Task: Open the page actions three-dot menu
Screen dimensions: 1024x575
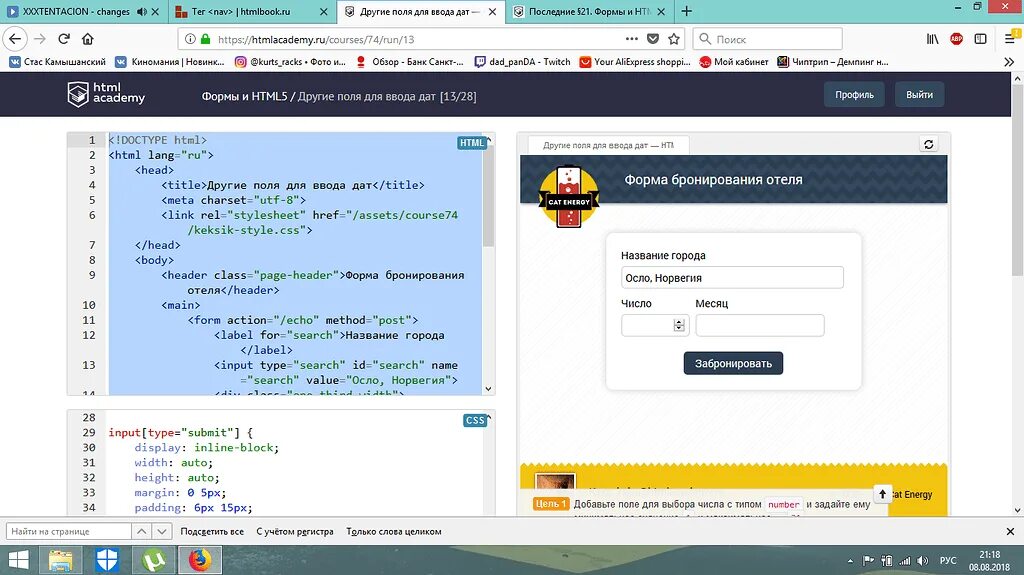Action: click(x=632, y=39)
